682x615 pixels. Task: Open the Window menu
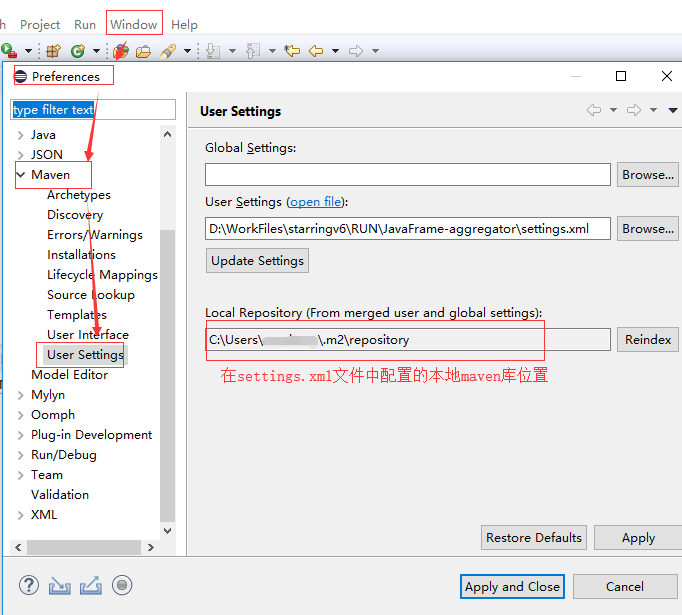134,24
